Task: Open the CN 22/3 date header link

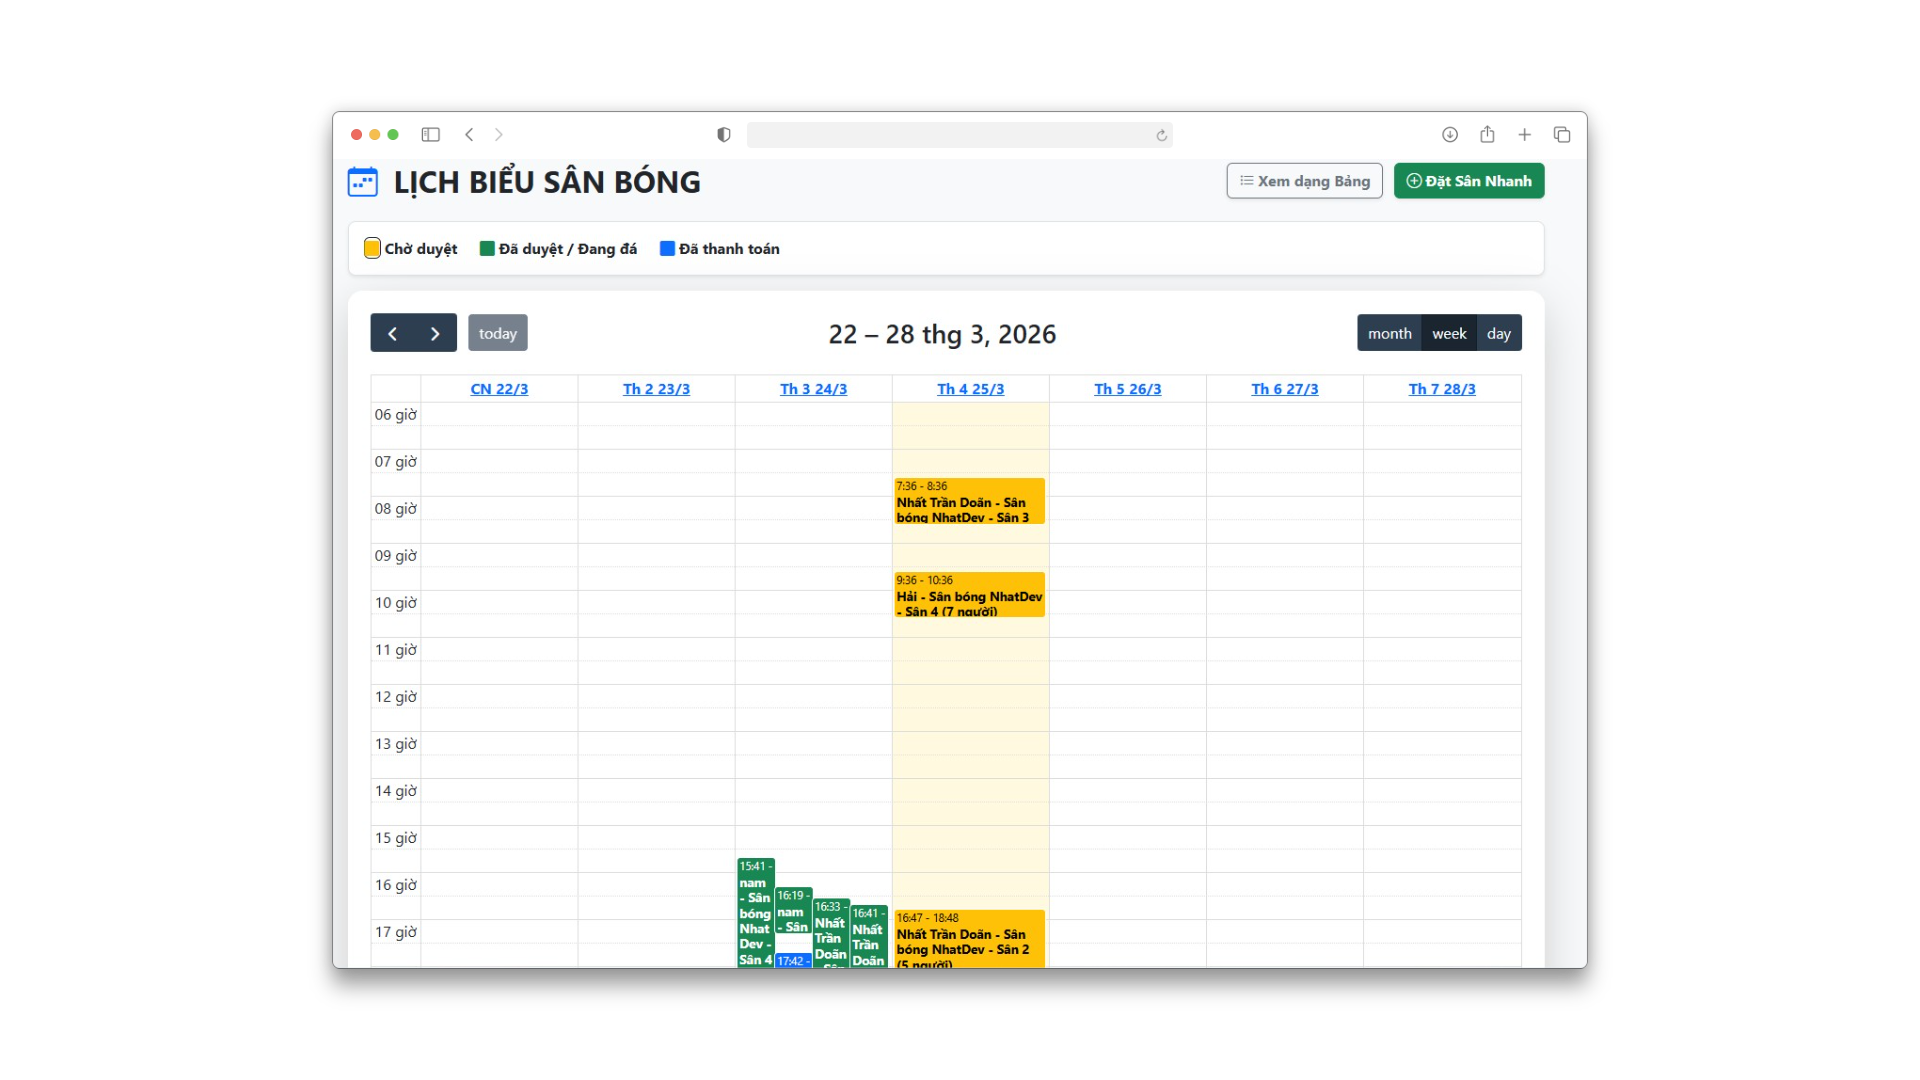Action: tap(499, 389)
